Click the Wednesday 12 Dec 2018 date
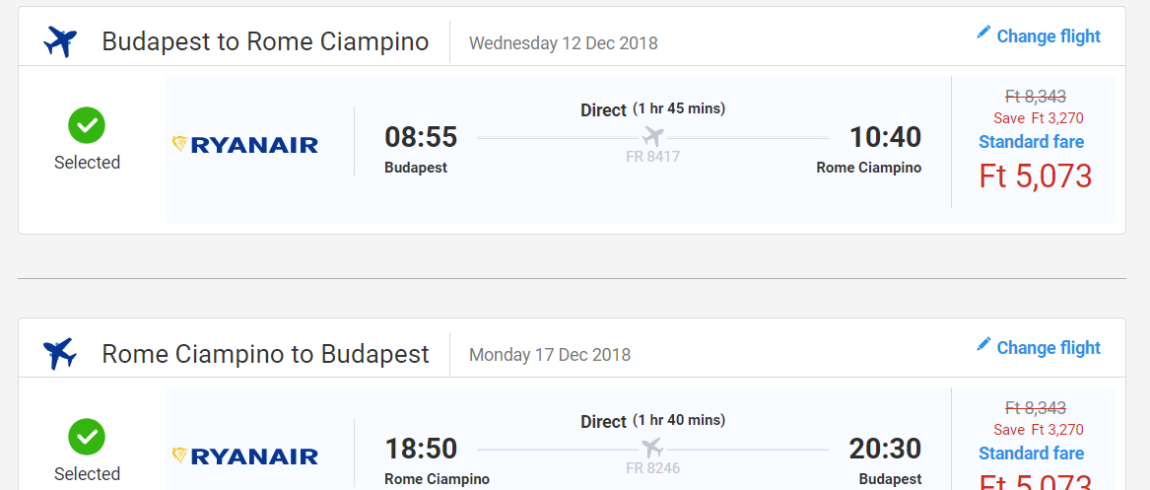This screenshot has width=1150, height=490. coord(563,43)
